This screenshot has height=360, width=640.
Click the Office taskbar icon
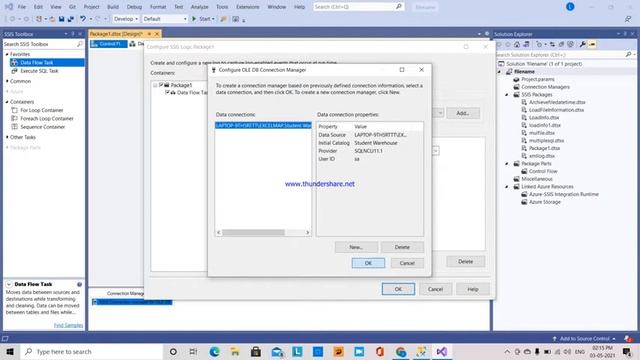tap(380, 351)
